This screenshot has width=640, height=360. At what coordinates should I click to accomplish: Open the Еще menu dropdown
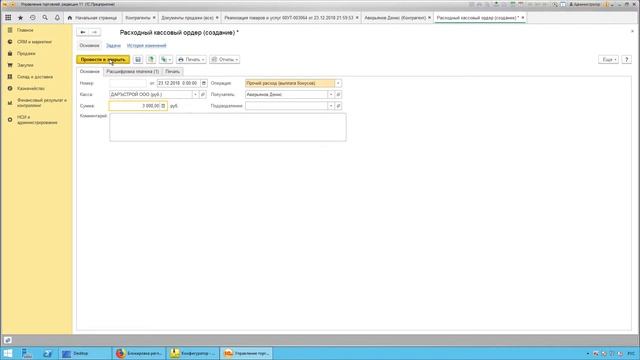pos(609,60)
